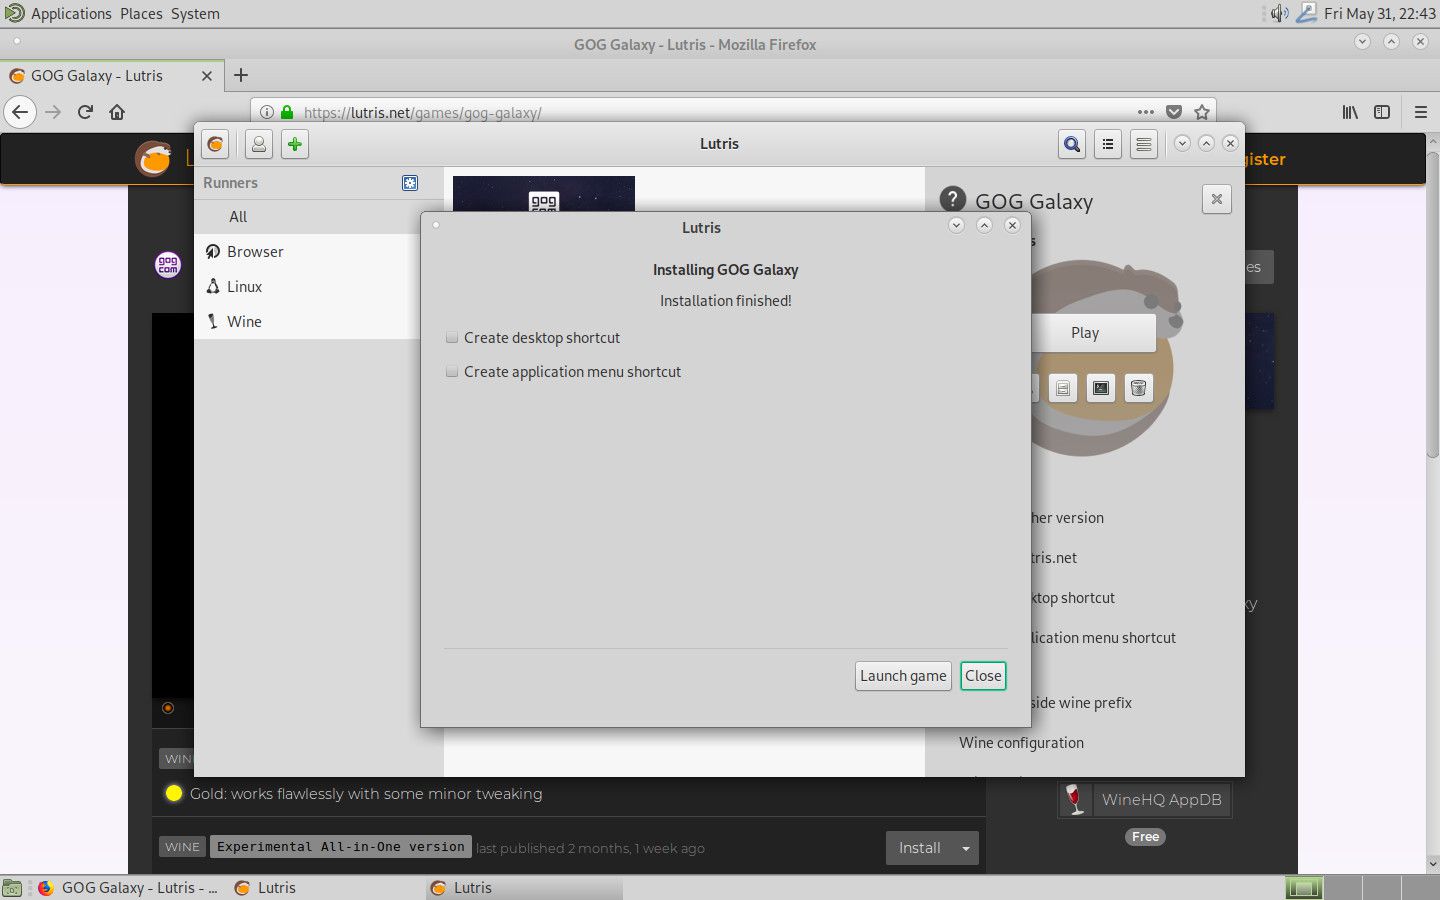
Task: Click the Lutris account user icon
Action: click(258, 144)
